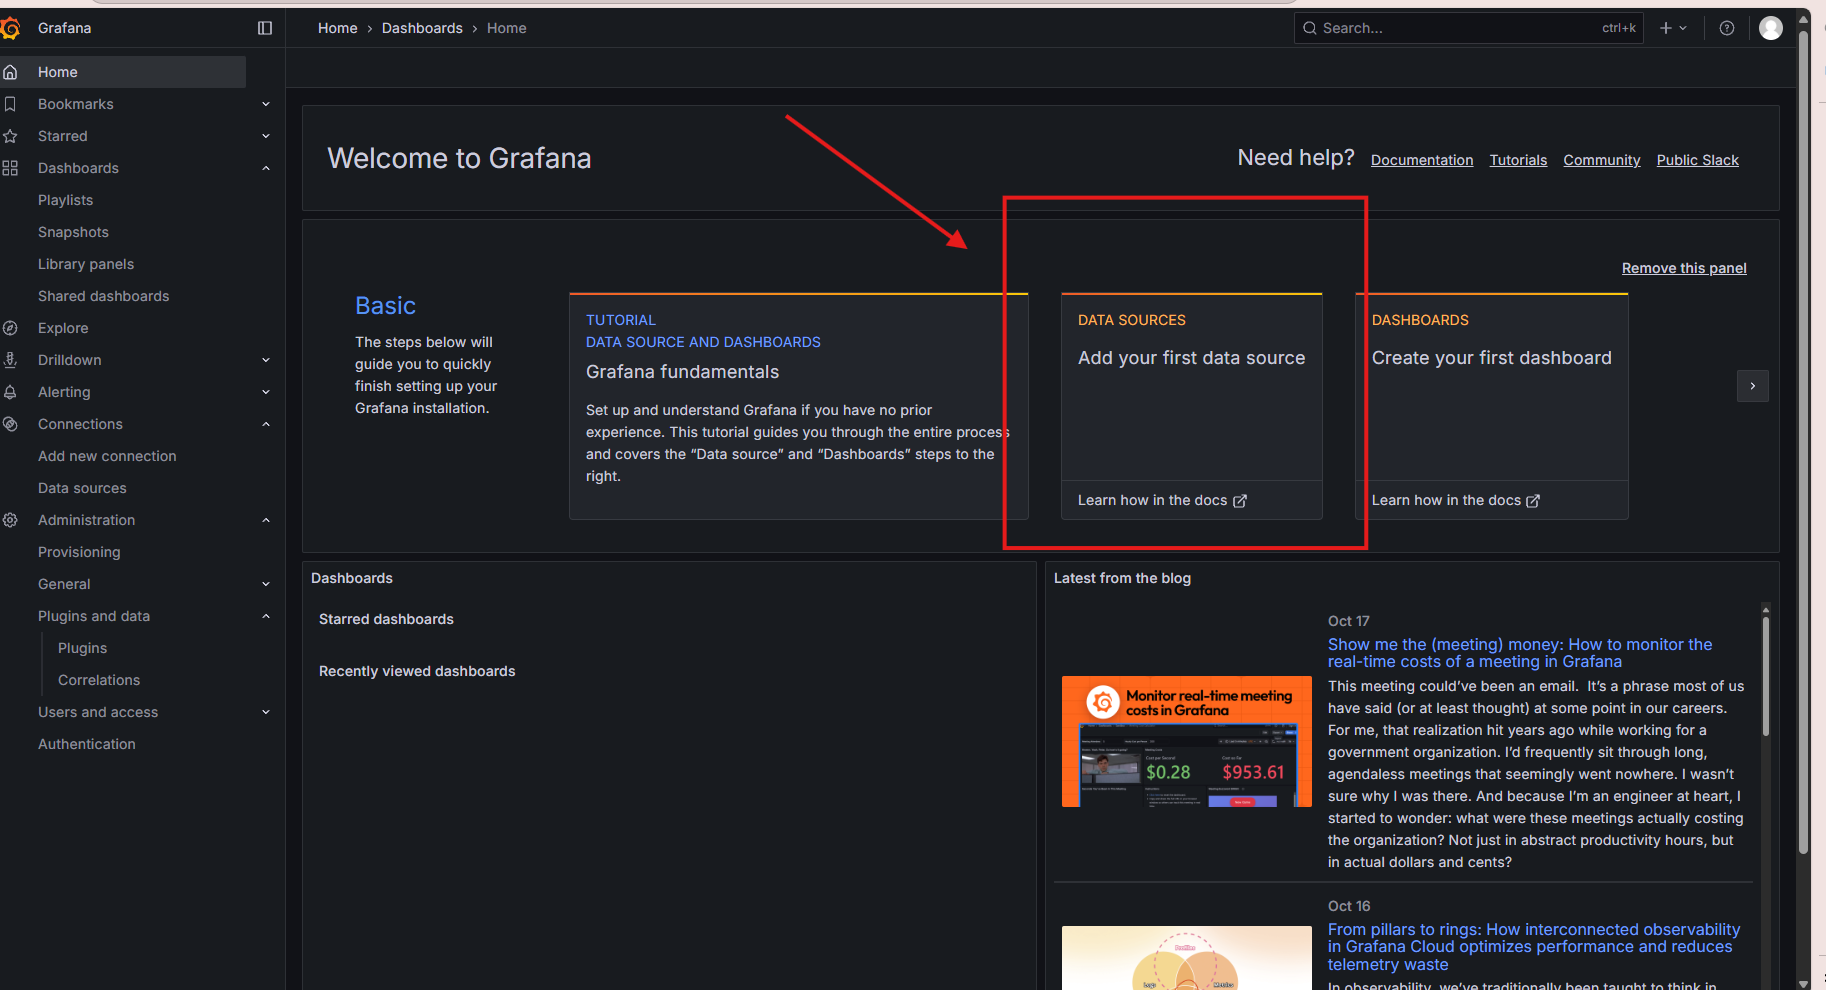Click the Explore compass icon
The image size is (1826, 990).
point(11,328)
